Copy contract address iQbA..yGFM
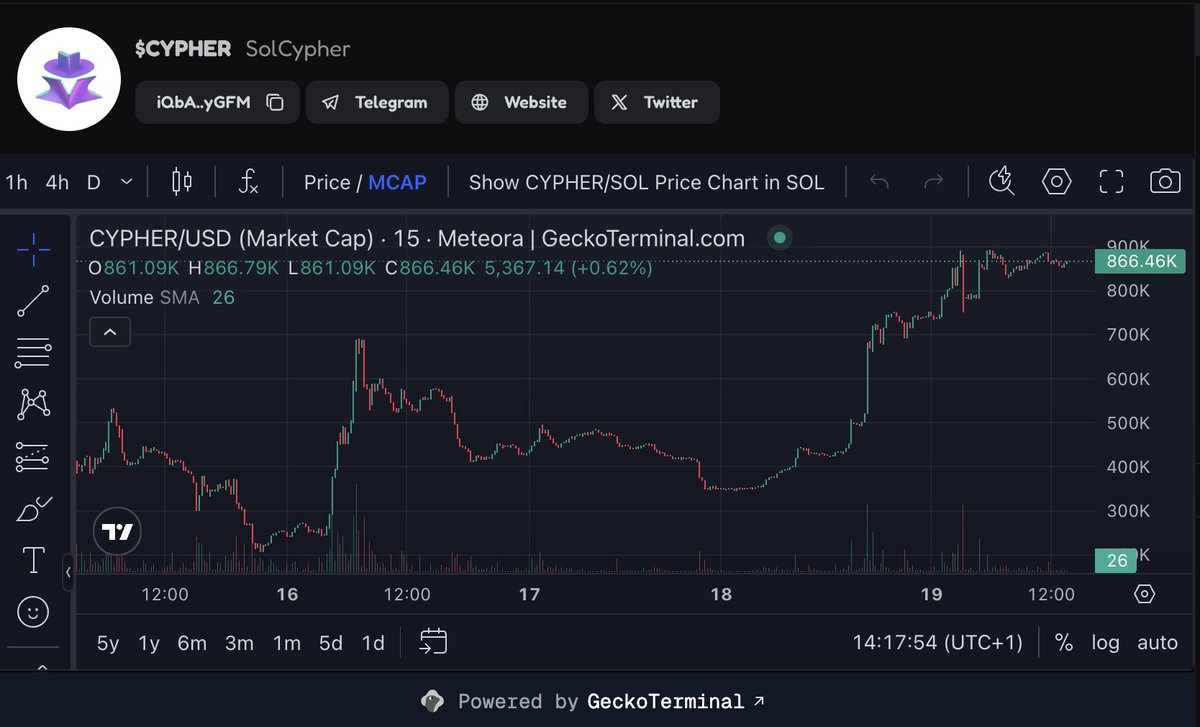Viewport: 1200px width, 727px height. pyautogui.click(x=275, y=102)
